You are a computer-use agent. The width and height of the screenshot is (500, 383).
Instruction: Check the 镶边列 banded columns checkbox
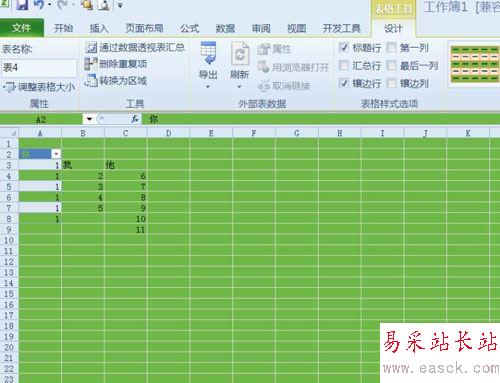click(391, 83)
